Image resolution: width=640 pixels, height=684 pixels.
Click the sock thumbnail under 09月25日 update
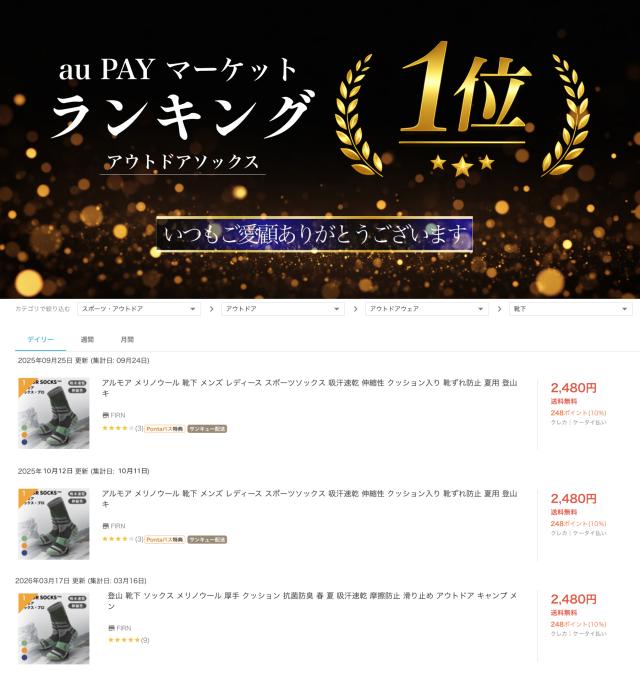coord(54,413)
